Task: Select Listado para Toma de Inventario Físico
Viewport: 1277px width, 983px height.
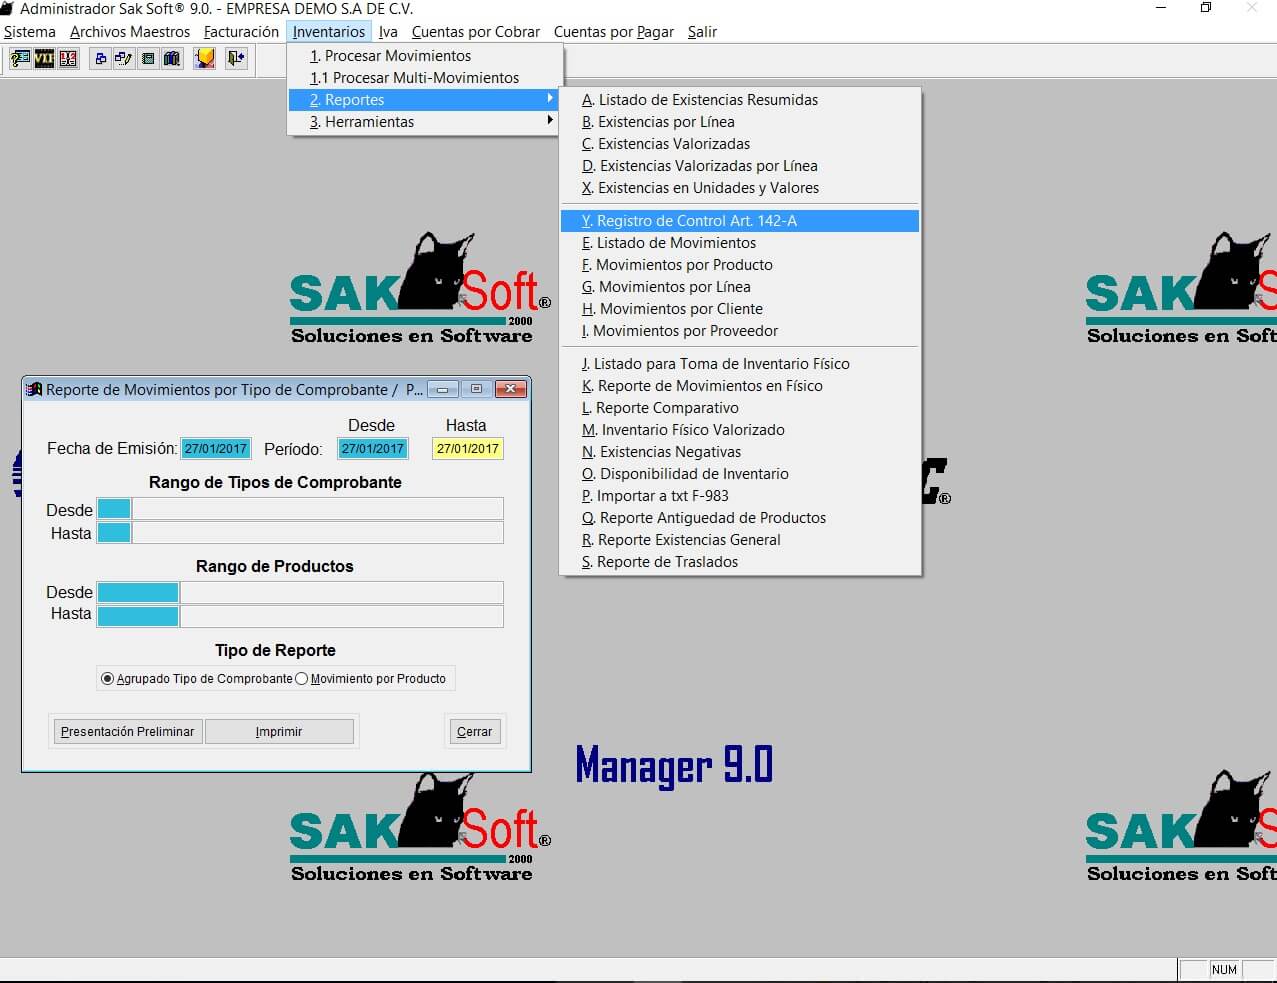Action: point(740,364)
